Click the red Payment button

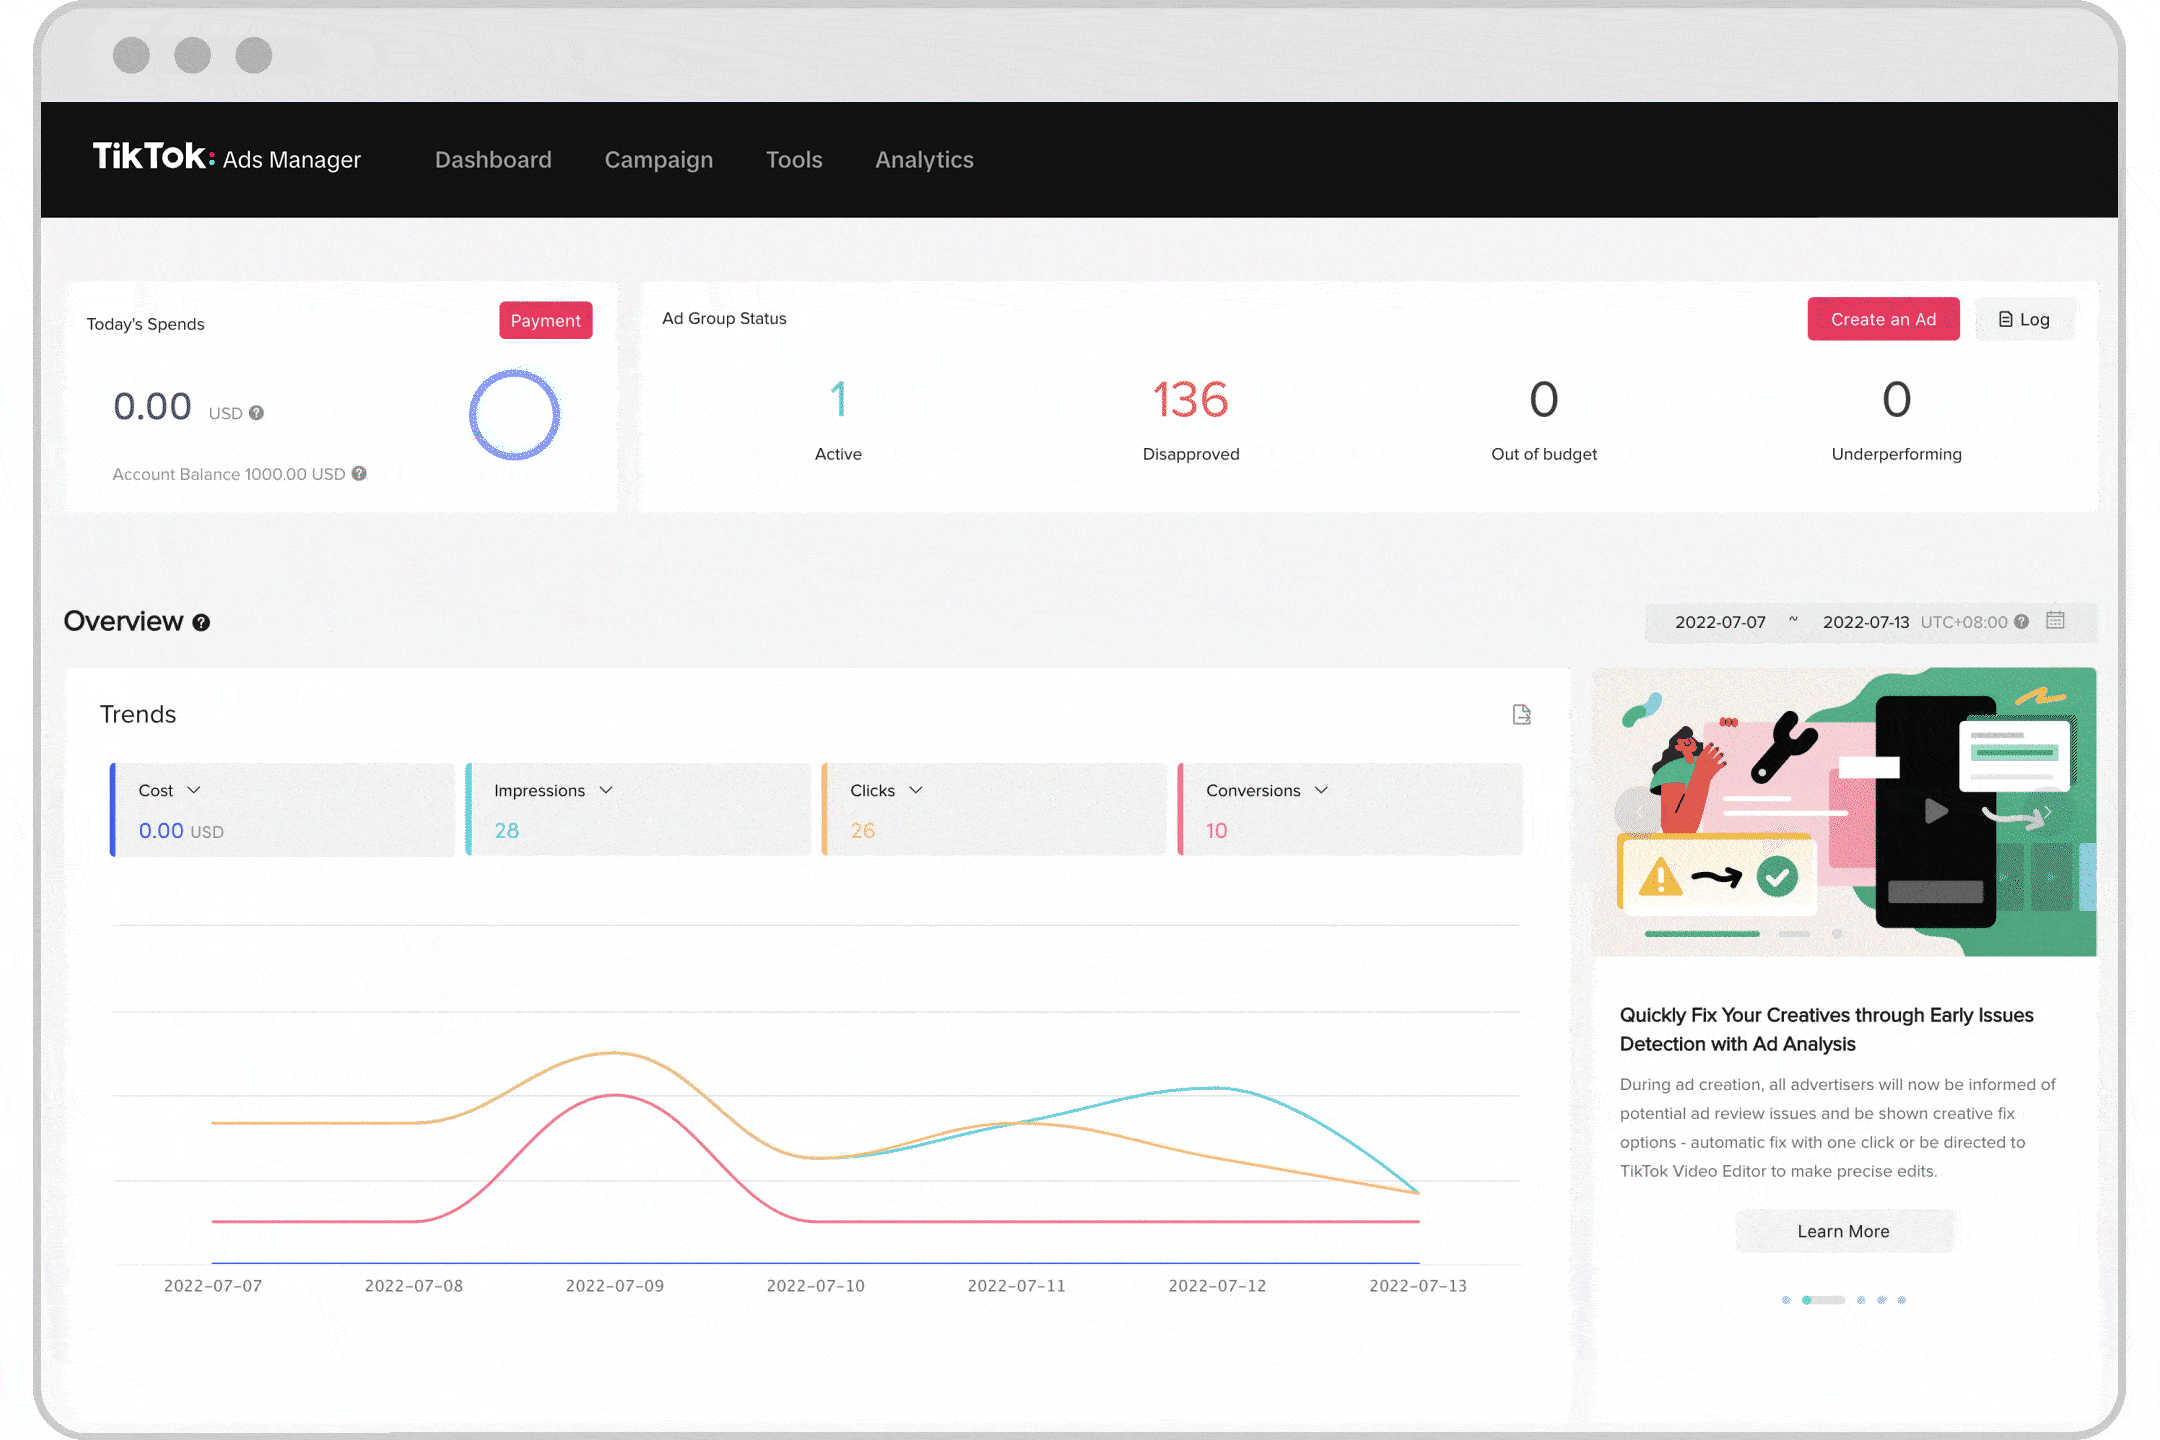click(546, 320)
